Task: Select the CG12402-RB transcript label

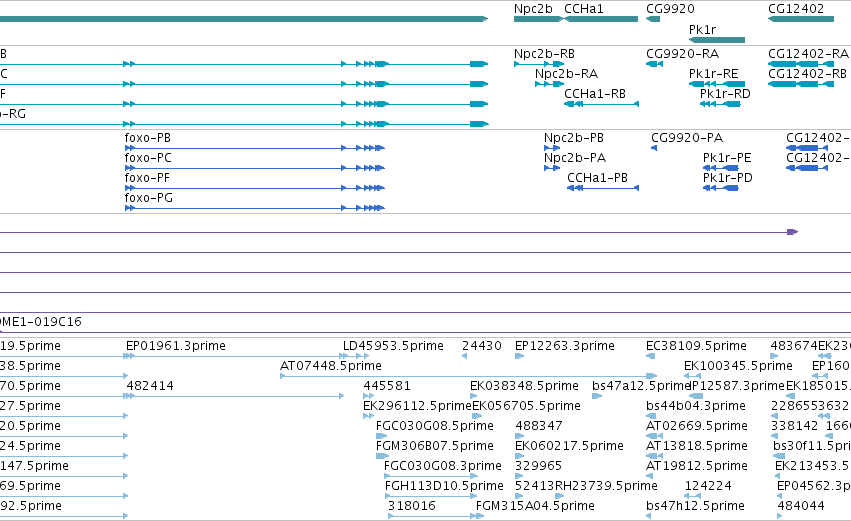Action: [808, 74]
